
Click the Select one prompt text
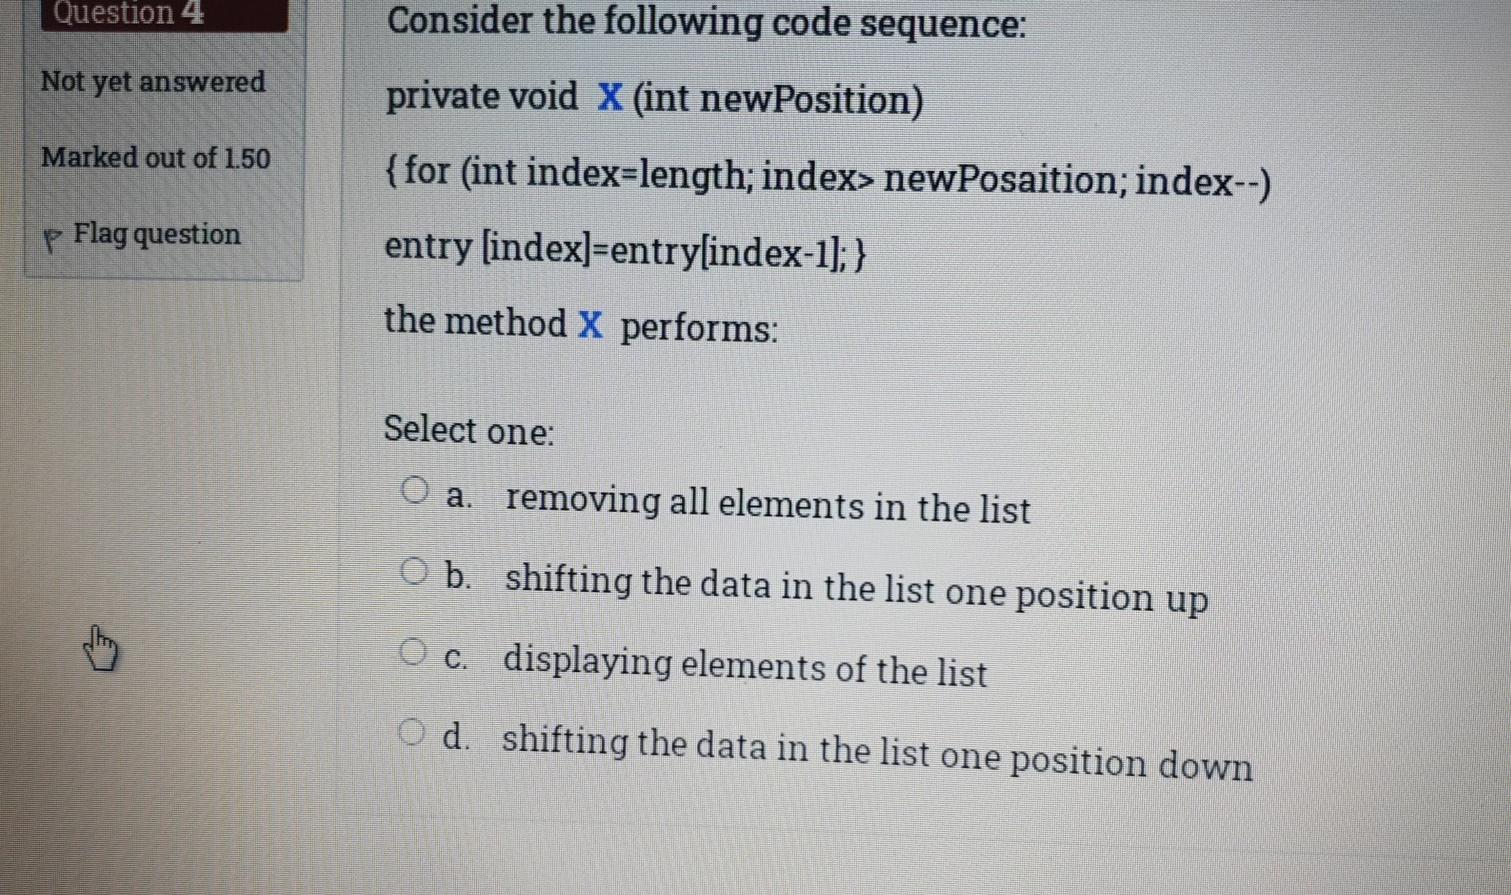pyautogui.click(x=467, y=430)
